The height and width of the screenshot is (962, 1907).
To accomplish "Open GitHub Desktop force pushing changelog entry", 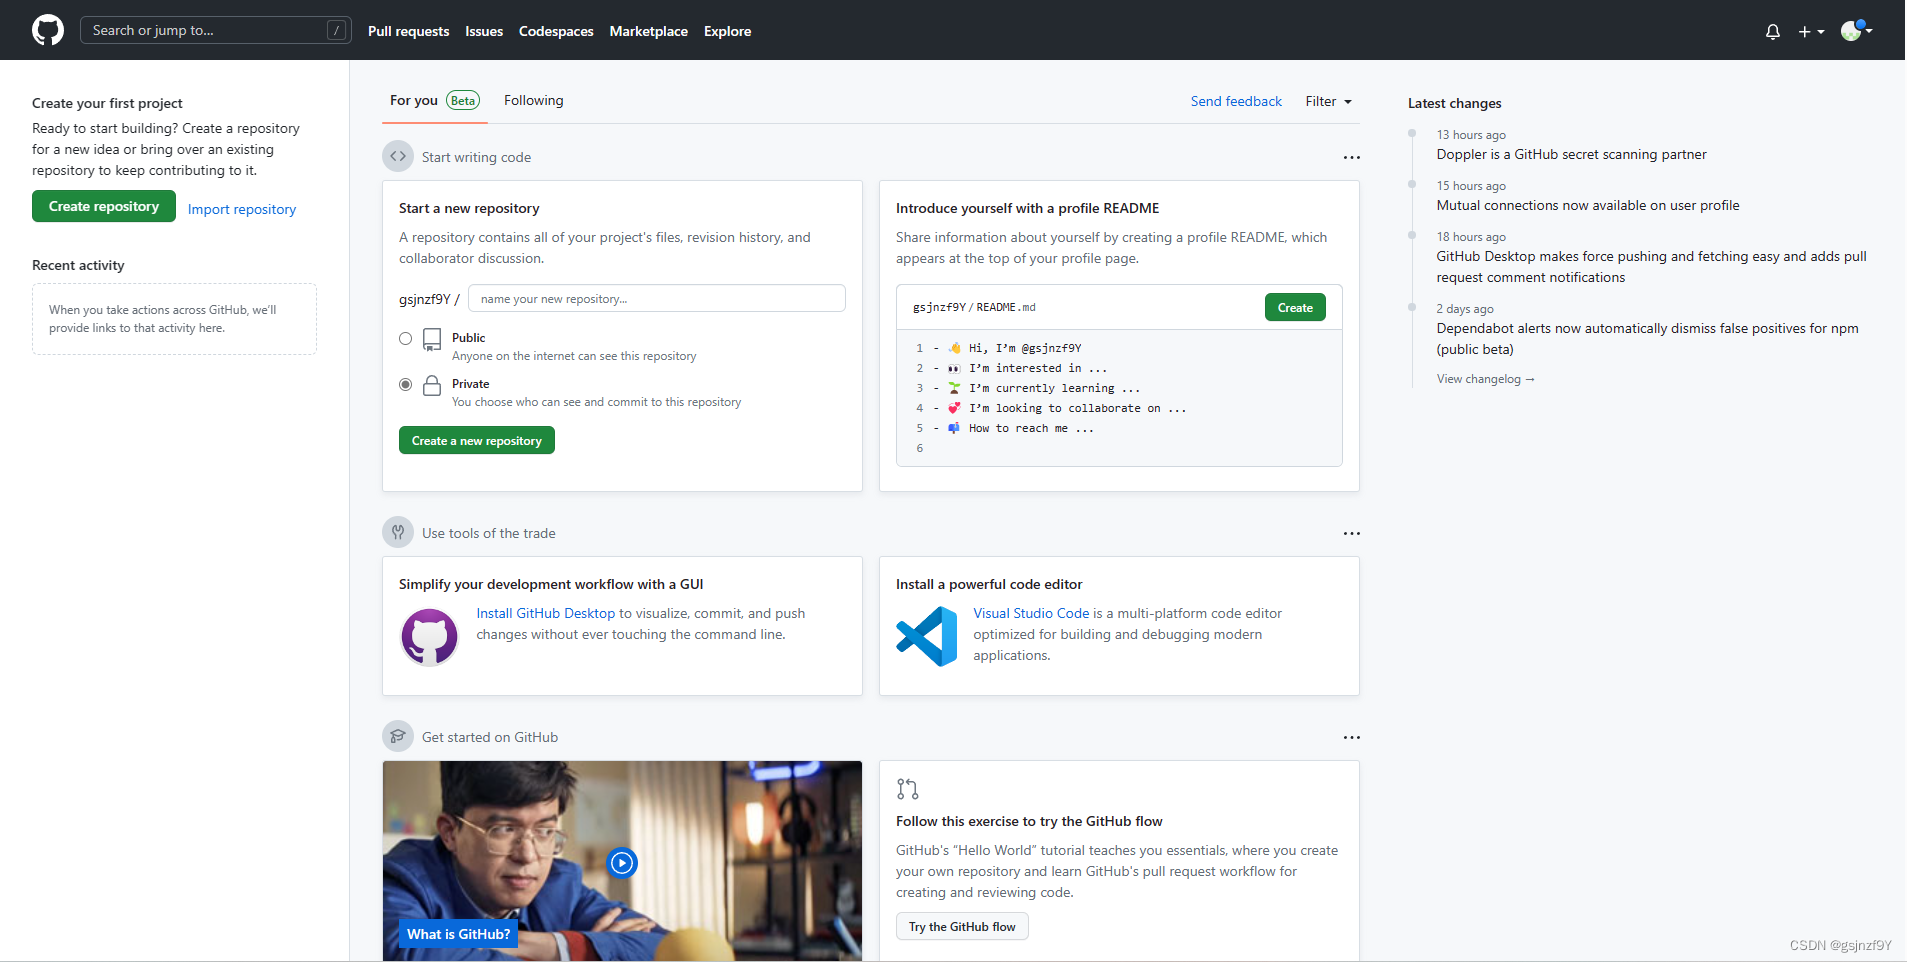I will click(x=1651, y=267).
